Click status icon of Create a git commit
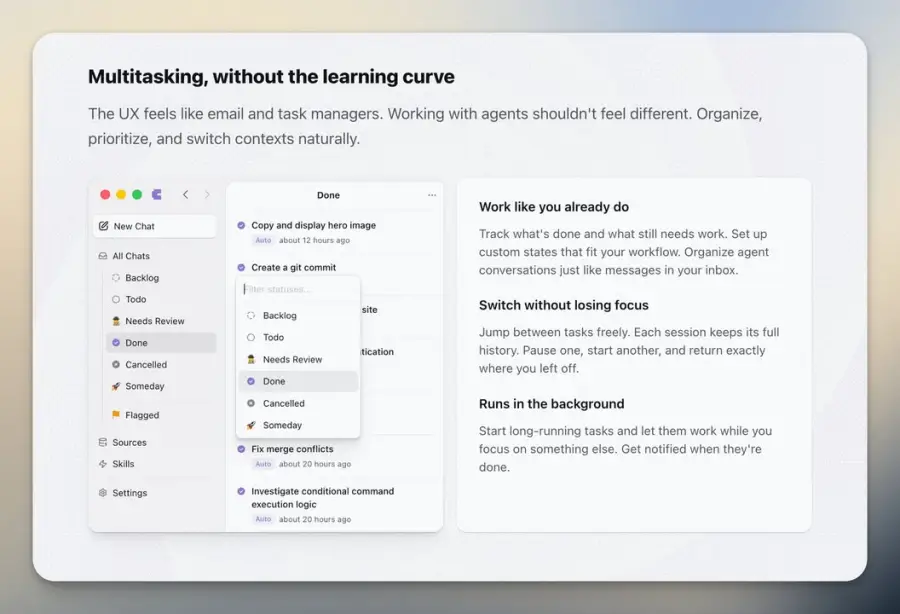This screenshot has width=900, height=614. click(x=241, y=267)
